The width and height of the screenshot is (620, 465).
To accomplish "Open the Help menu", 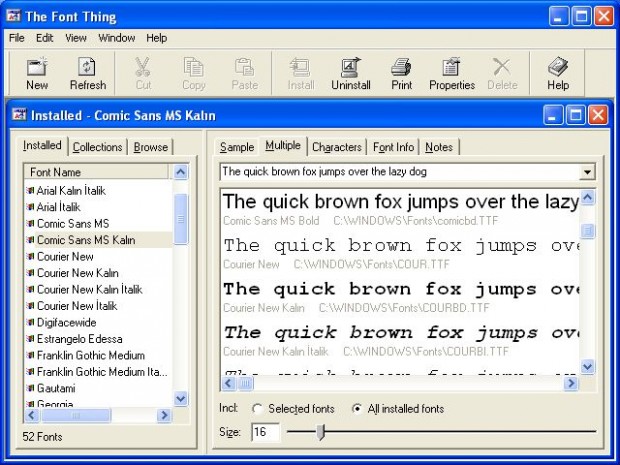I will click(157, 38).
